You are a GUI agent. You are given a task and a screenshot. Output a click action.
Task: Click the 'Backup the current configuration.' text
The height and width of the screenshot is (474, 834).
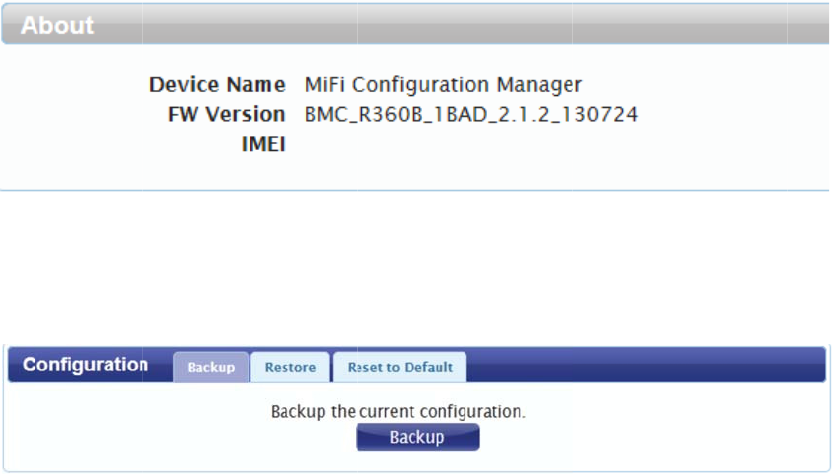(x=398, y=411)
